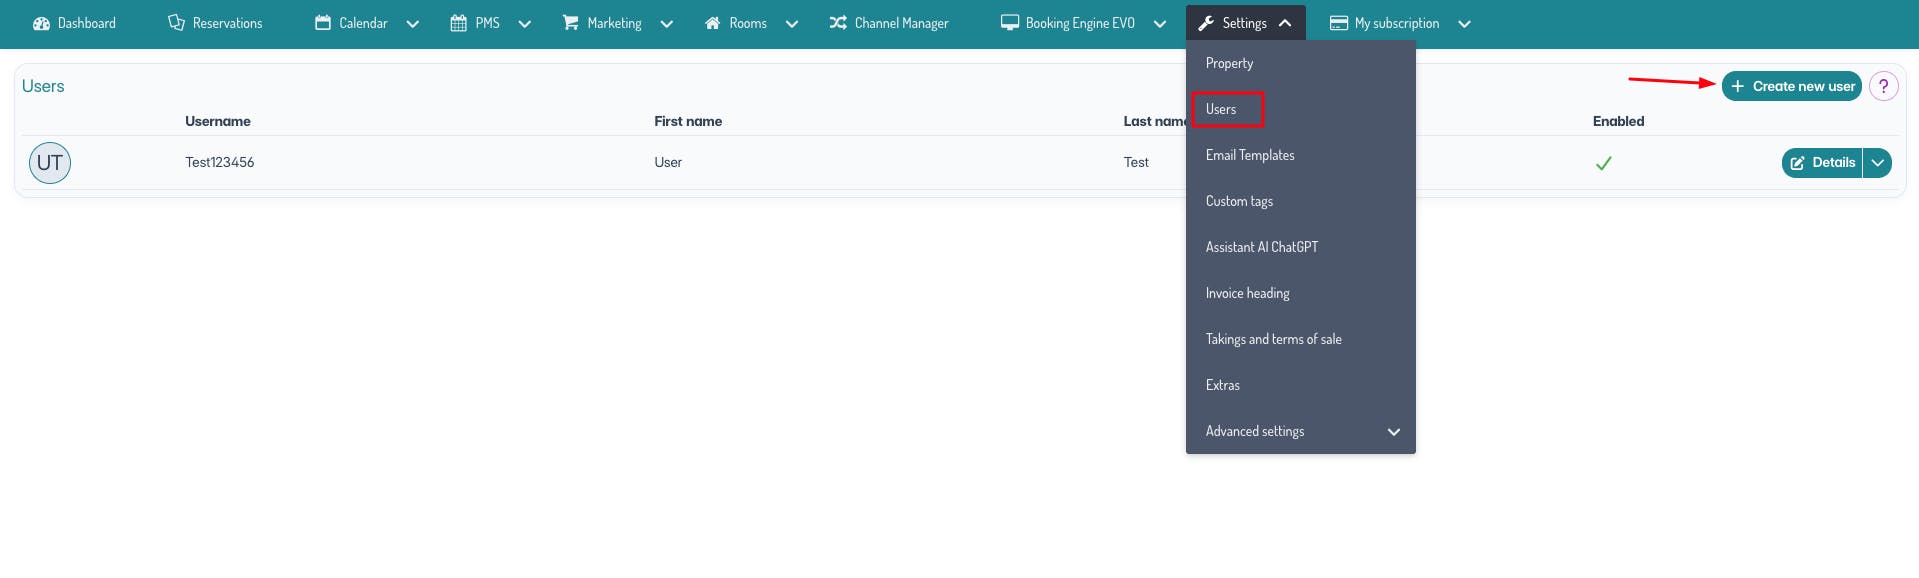The width and height of the screenshot is (1919, 578).
Task: Click the Username column header
Action: click(x=218, y=121)
